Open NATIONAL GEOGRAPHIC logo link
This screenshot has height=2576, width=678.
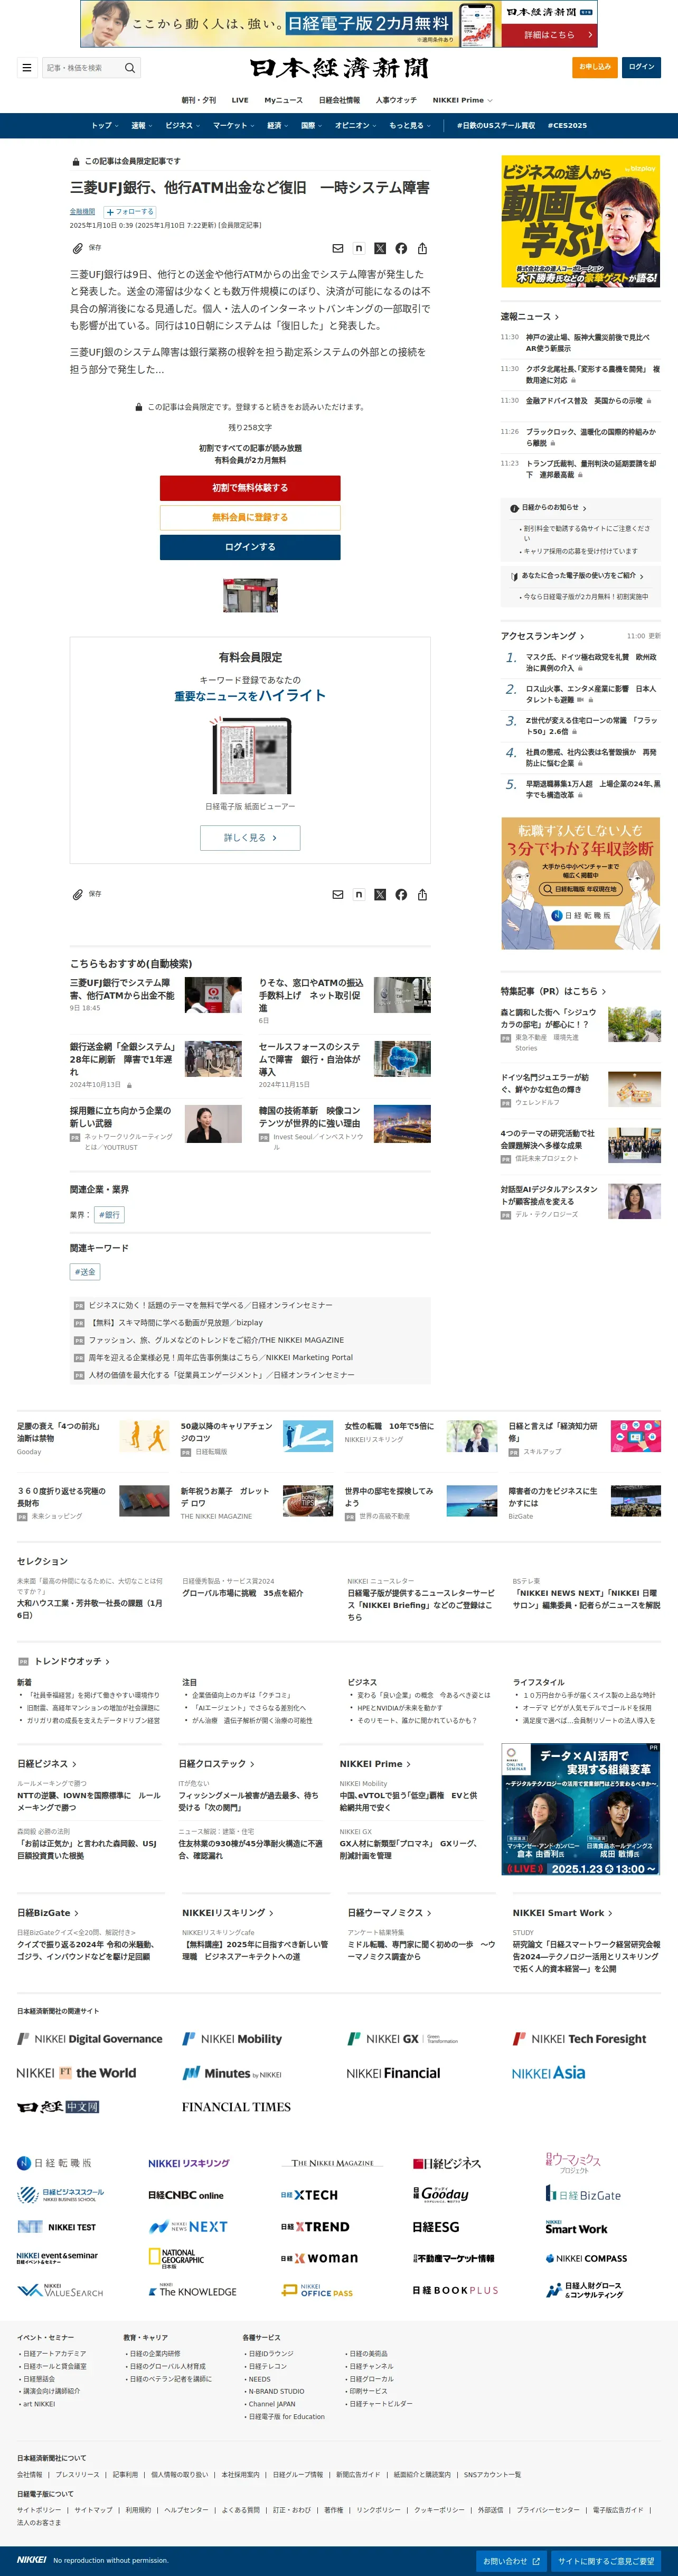[x=176, y=2258]
